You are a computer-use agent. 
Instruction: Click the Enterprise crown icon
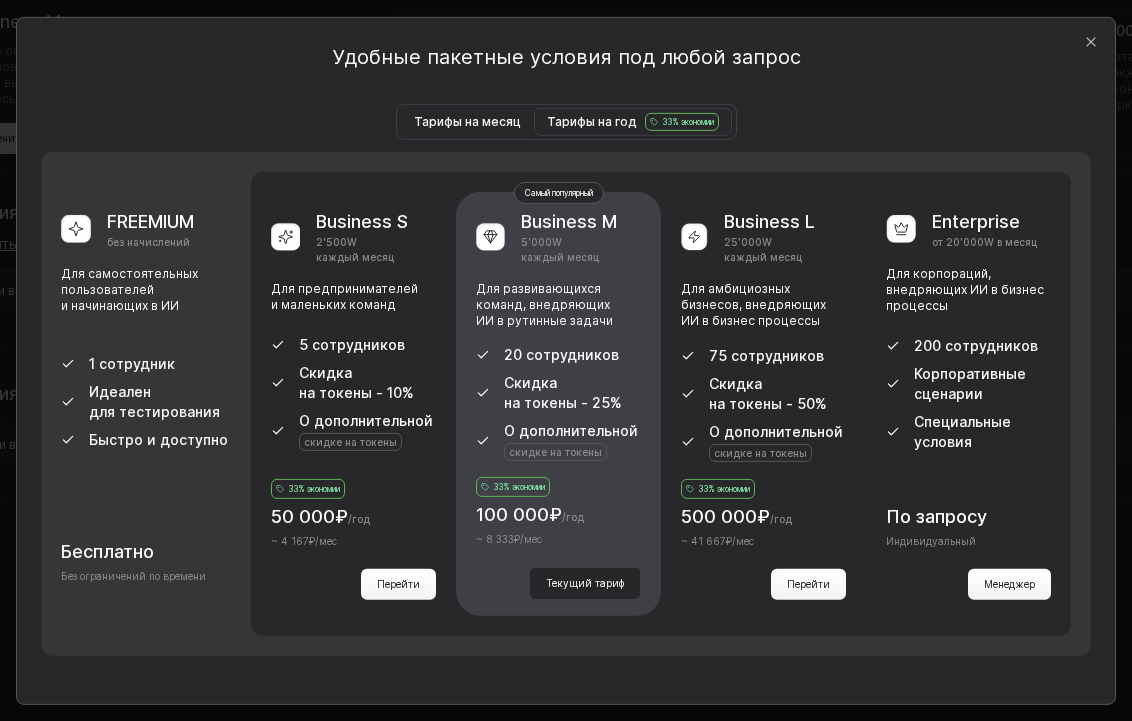tap(901, 229)
